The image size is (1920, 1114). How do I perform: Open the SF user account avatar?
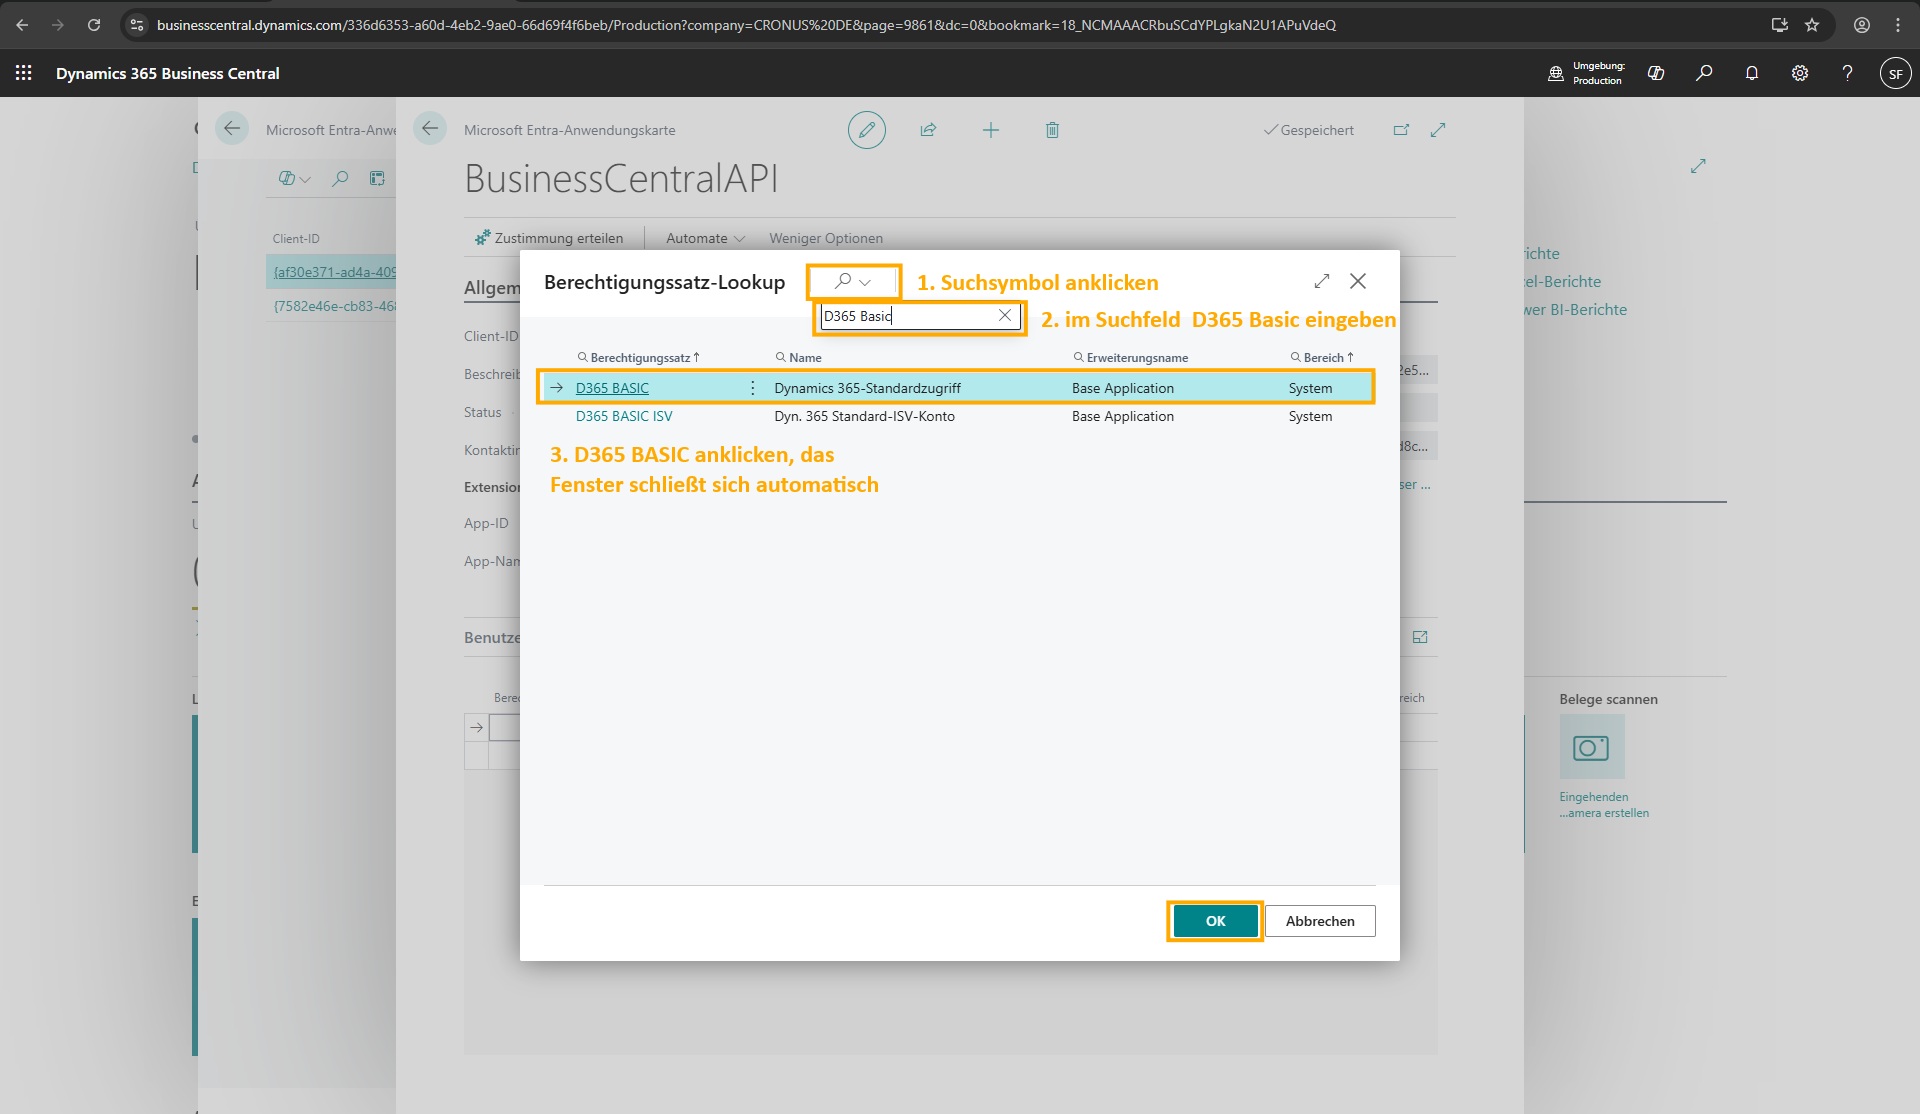click(x=1895, y=73)
